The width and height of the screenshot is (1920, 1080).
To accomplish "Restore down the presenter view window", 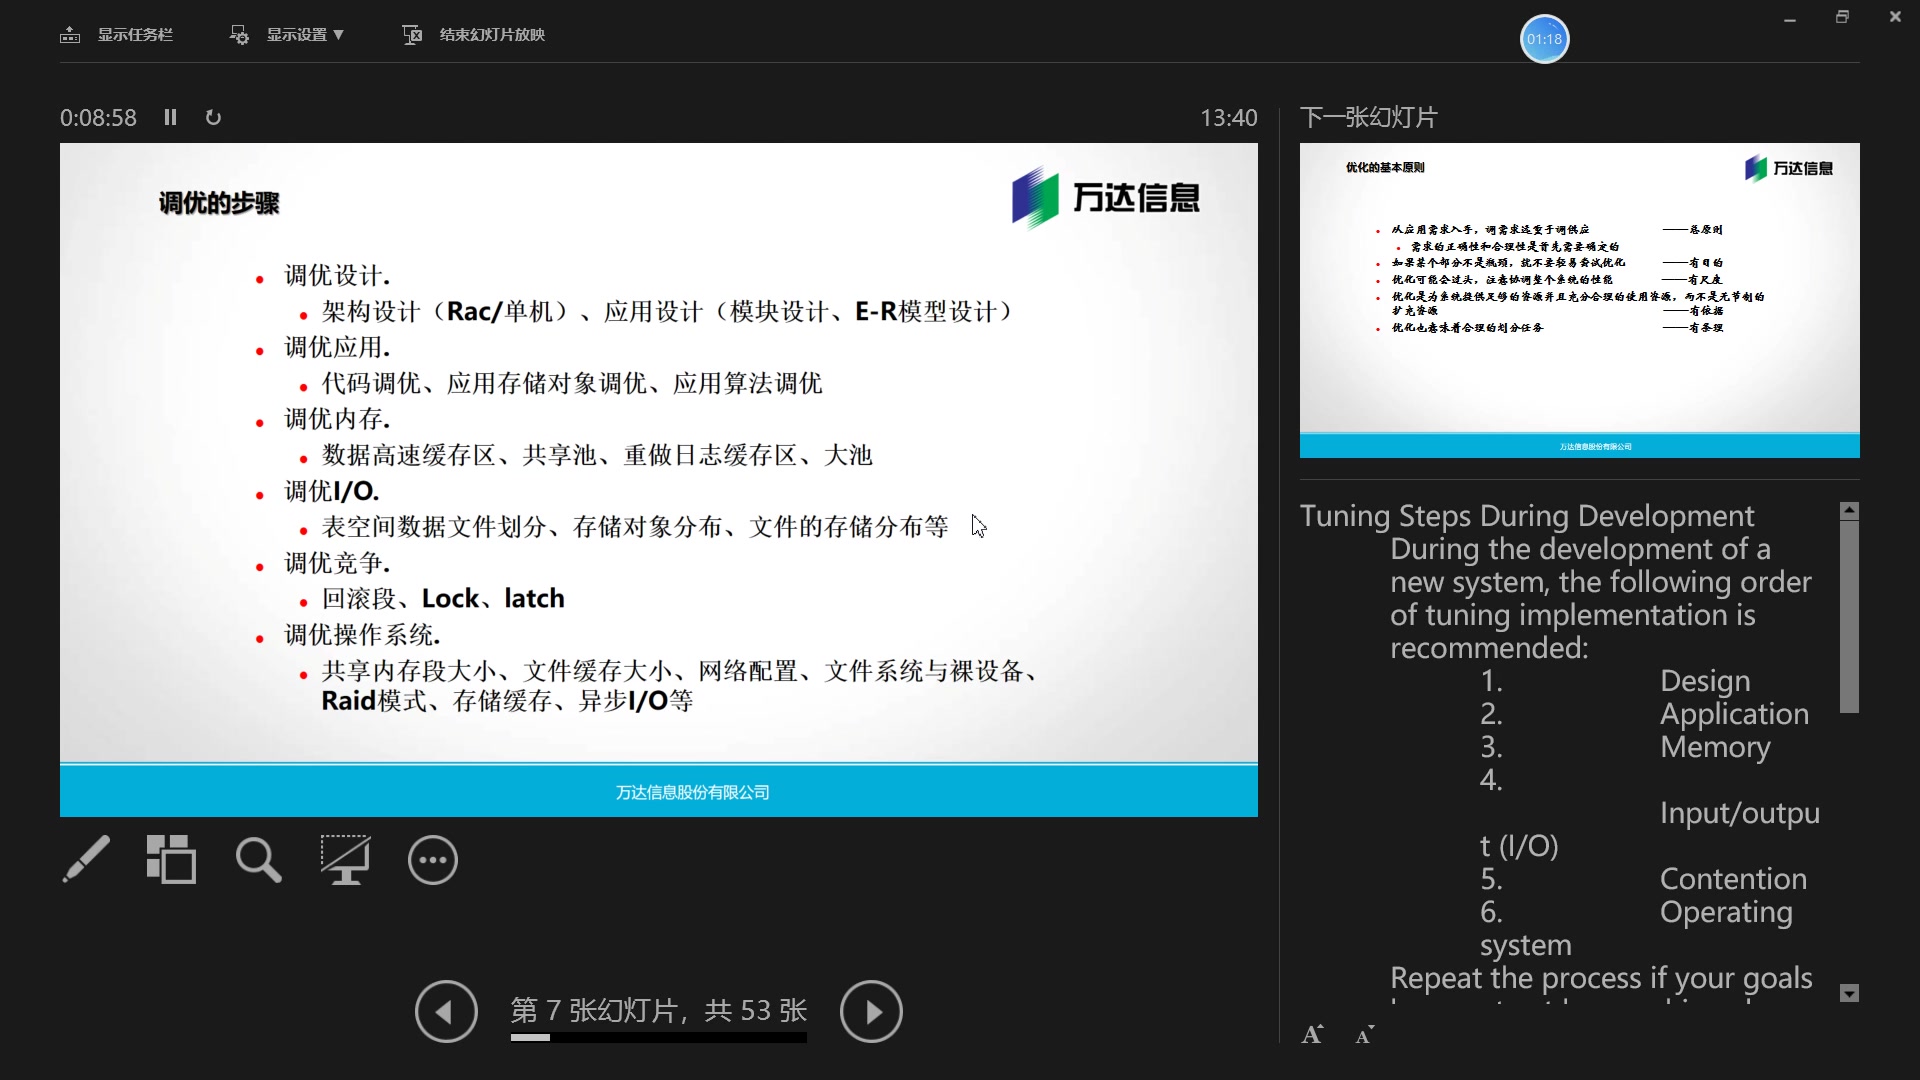I will 1842,17.
